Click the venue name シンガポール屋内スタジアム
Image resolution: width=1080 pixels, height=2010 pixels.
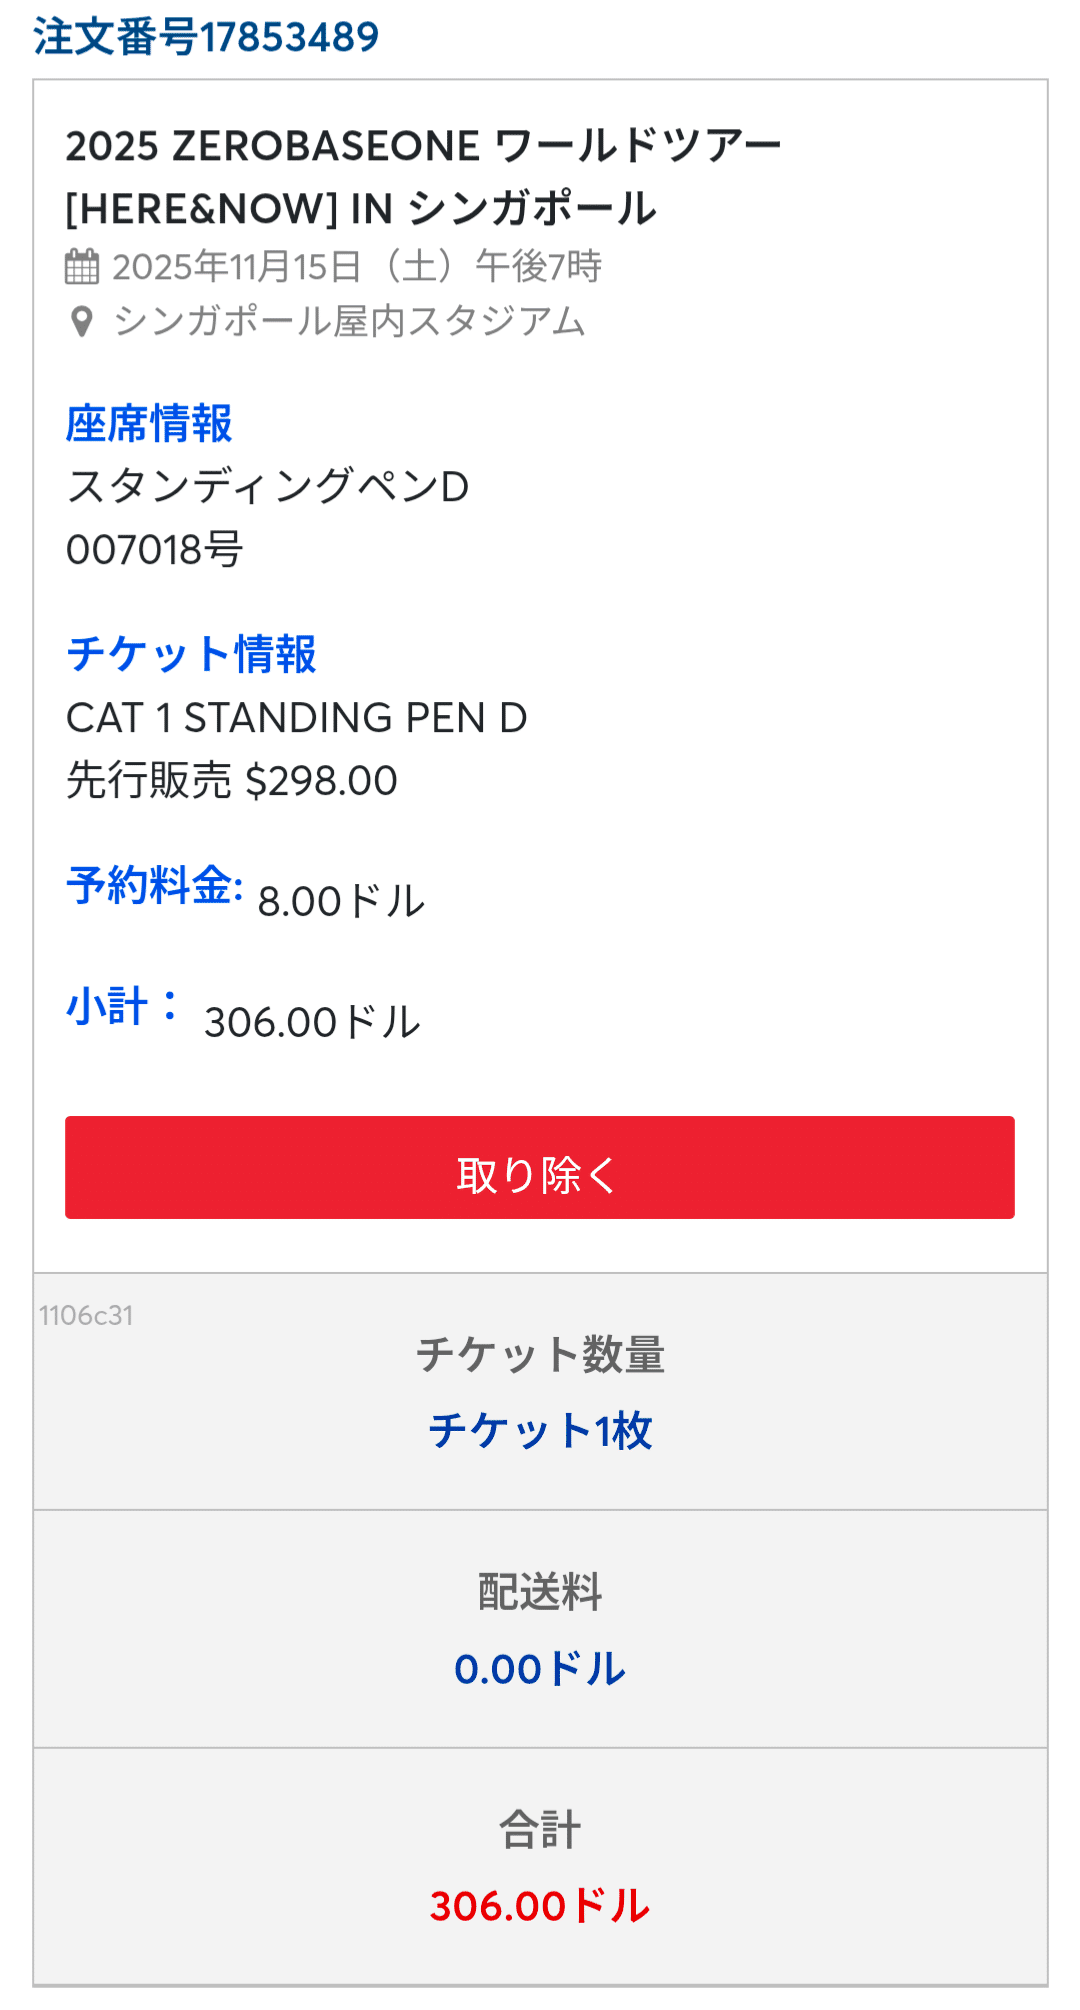tap(349, 322)
